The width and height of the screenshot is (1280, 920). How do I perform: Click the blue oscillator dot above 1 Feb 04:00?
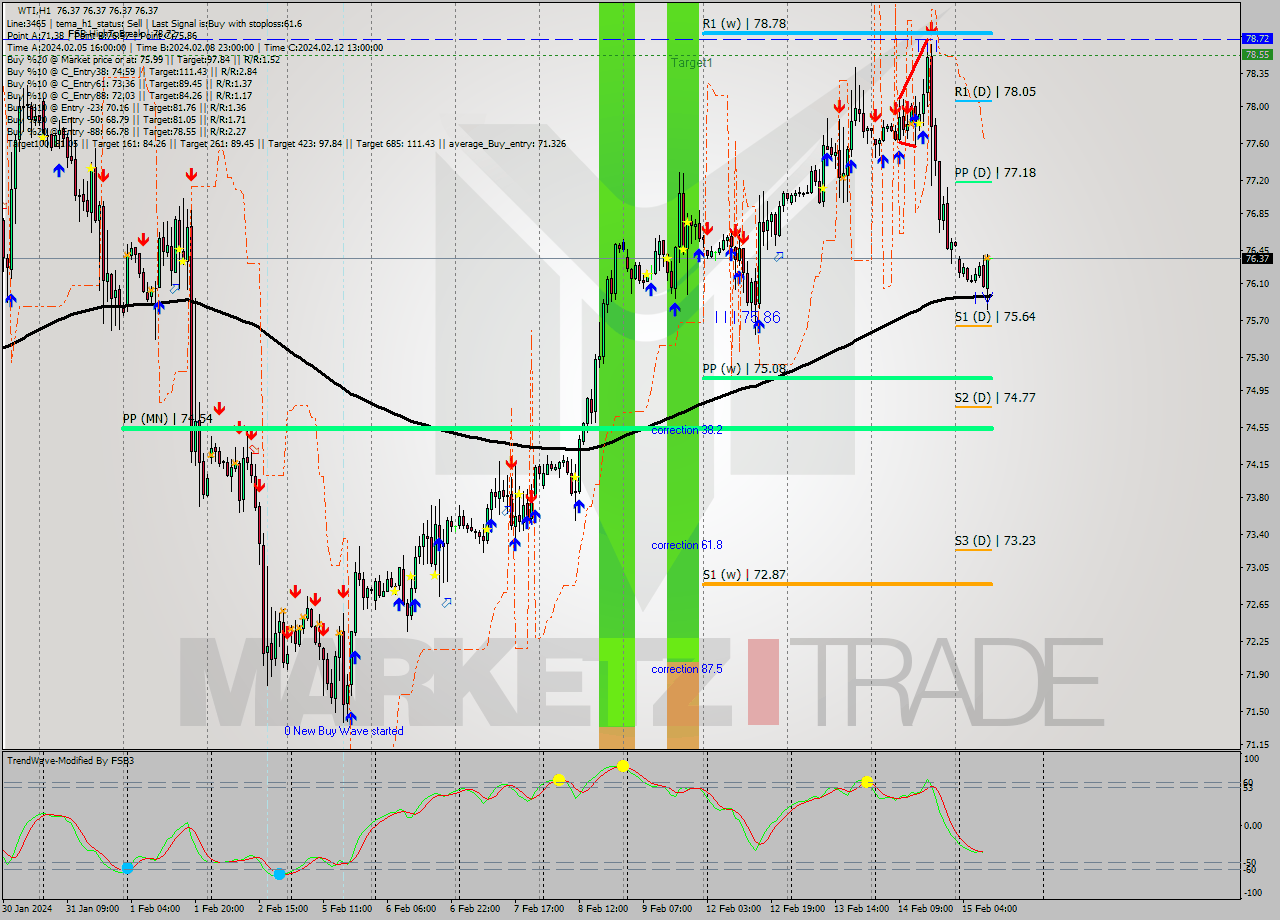click(x=127, y=868)
